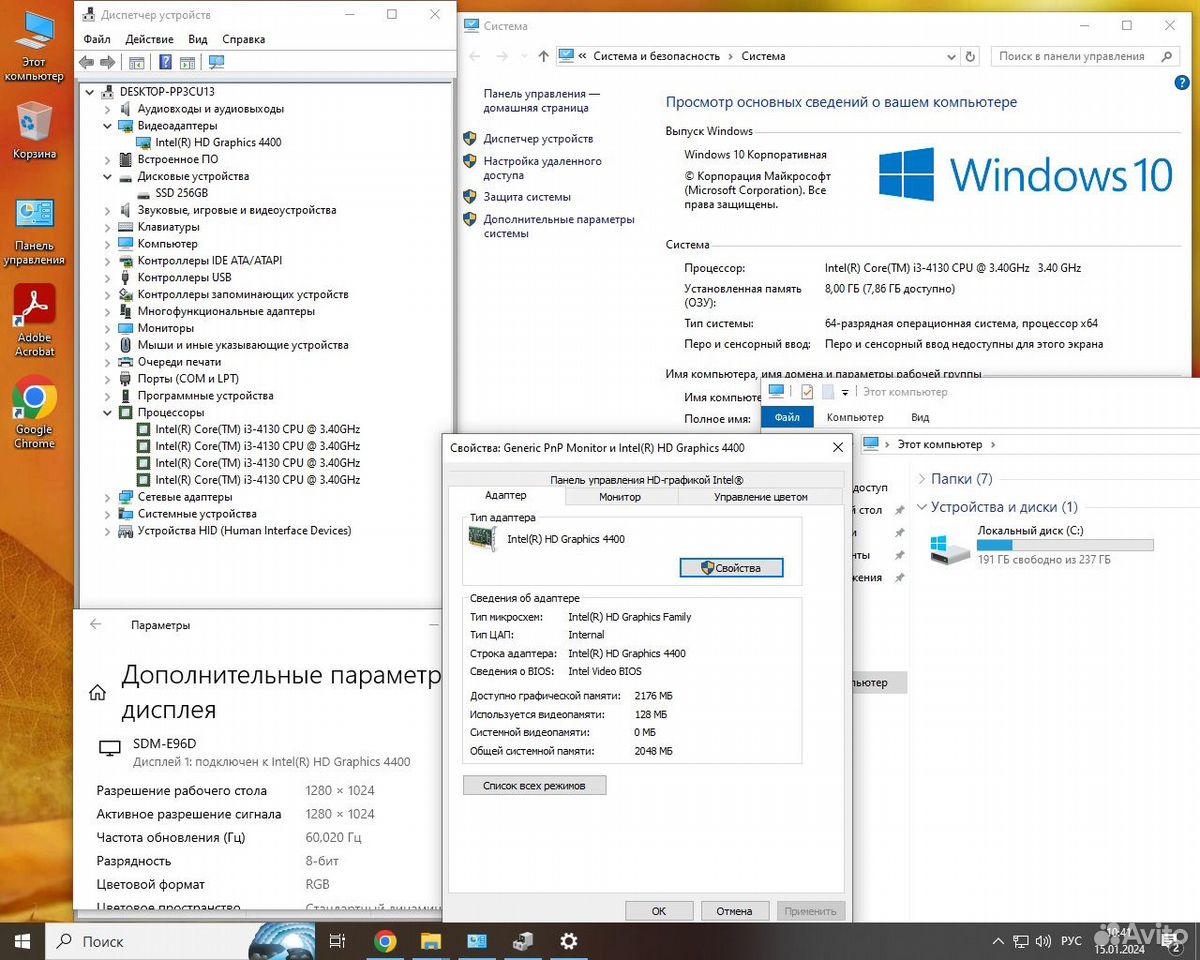Open File Explorer from the taskbar

[431, 941]
